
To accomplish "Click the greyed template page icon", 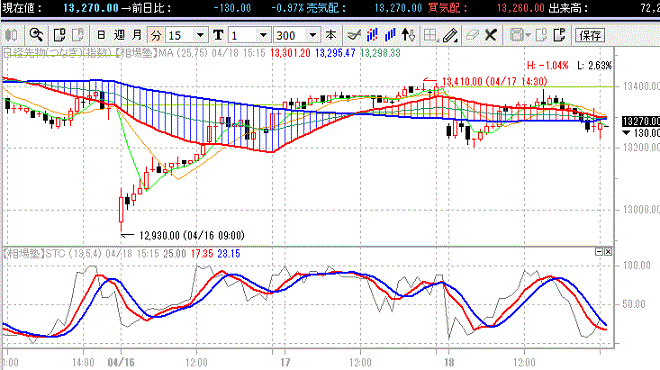I will point(542,35).
